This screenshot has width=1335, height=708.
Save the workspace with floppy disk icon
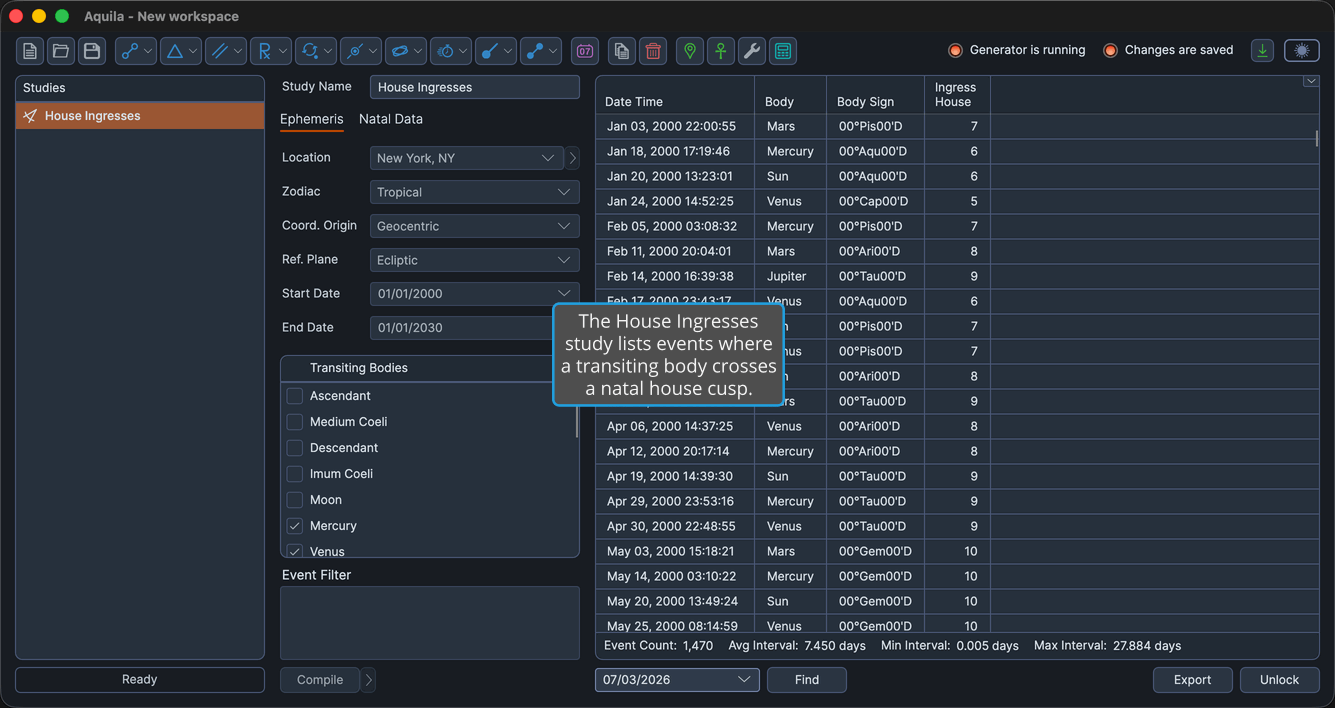pos(92,51)
